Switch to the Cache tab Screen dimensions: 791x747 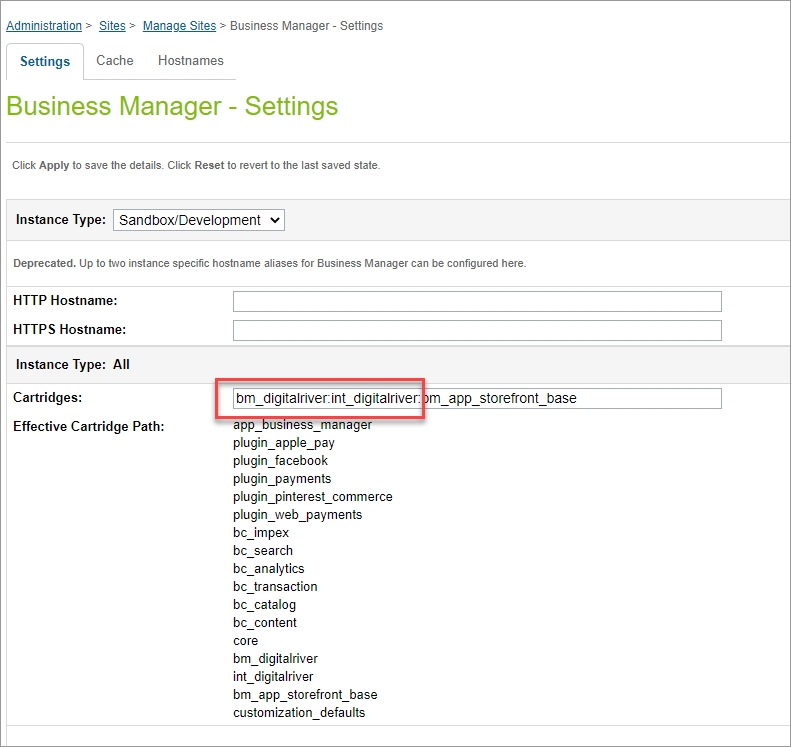[x=115, y=61]
